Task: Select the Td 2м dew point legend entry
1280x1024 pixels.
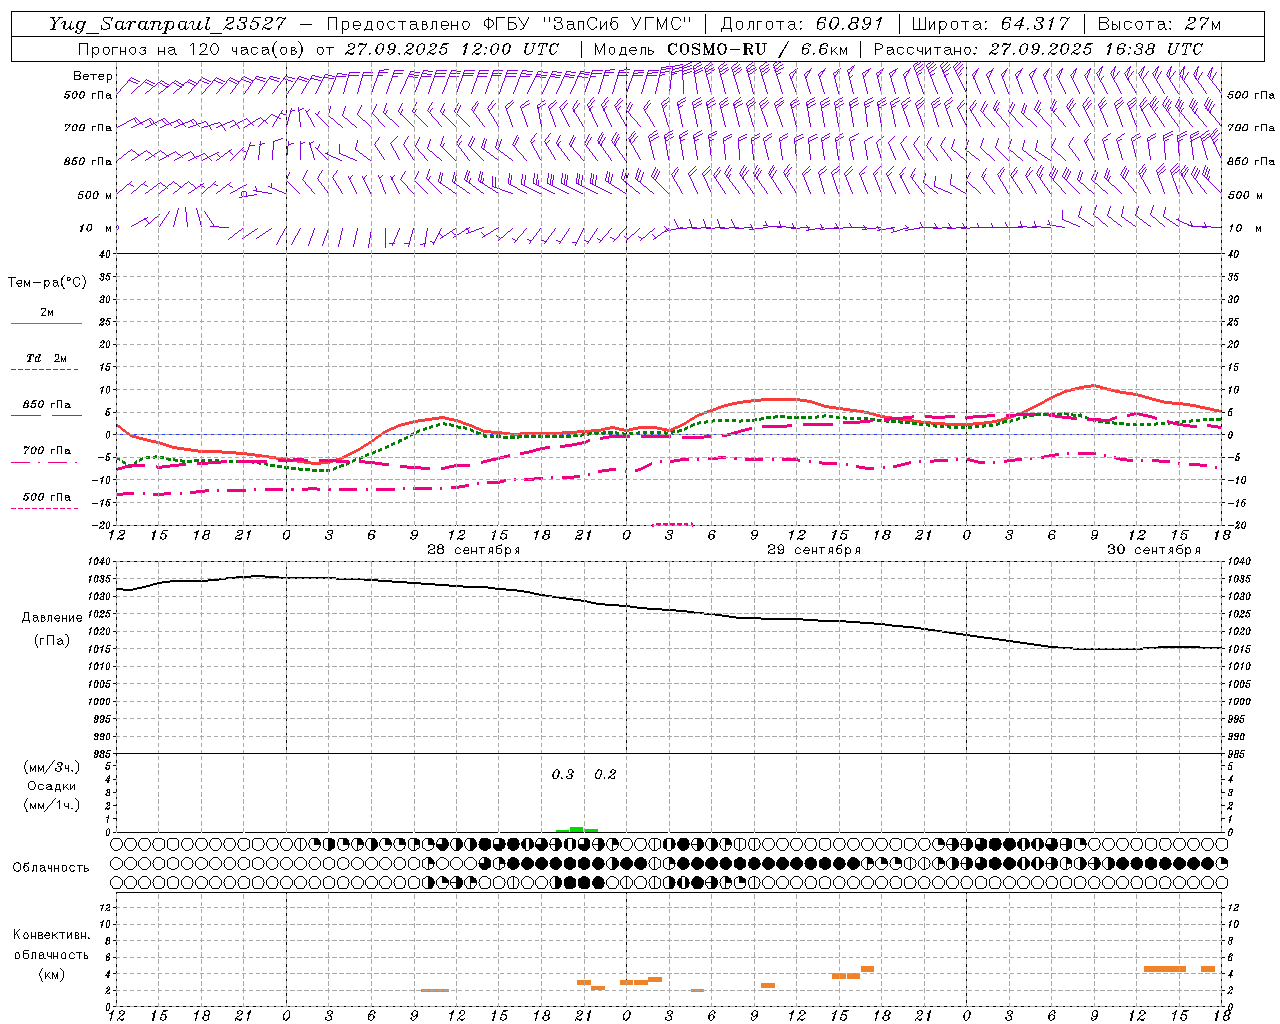Action: (47, 358)
